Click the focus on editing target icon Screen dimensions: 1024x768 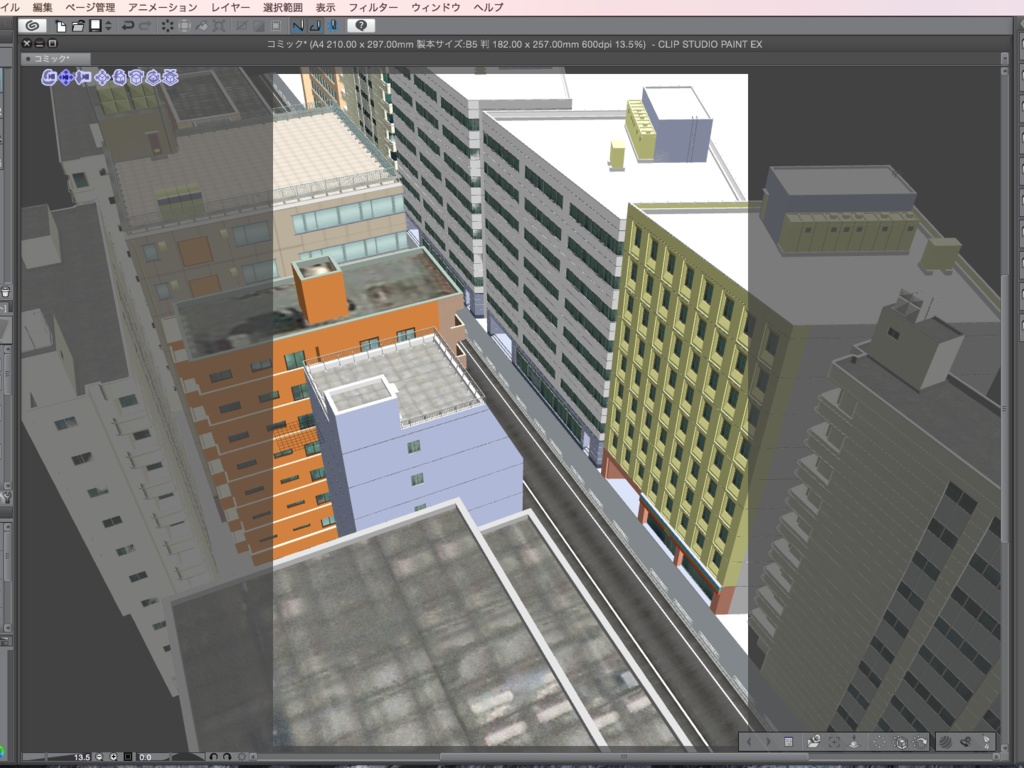(x=834, y=742)
